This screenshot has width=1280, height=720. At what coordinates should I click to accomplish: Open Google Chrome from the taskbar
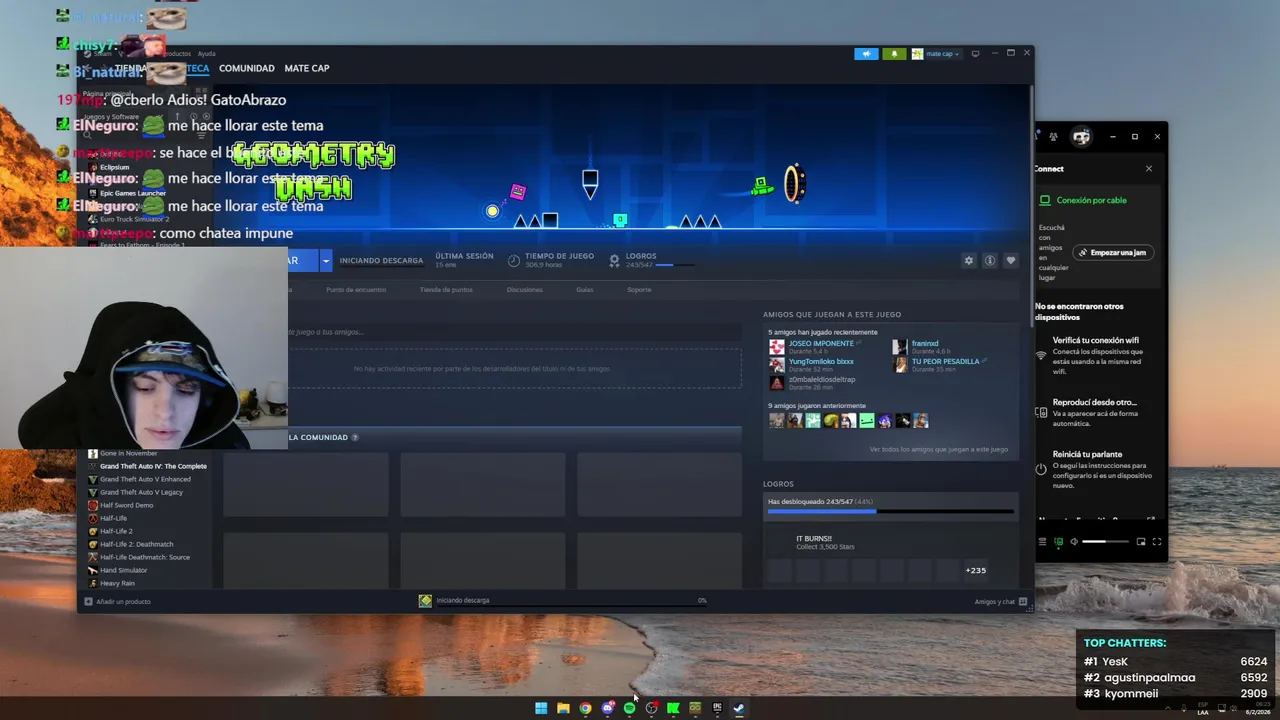pyautogui.click(x=585, y=708)
